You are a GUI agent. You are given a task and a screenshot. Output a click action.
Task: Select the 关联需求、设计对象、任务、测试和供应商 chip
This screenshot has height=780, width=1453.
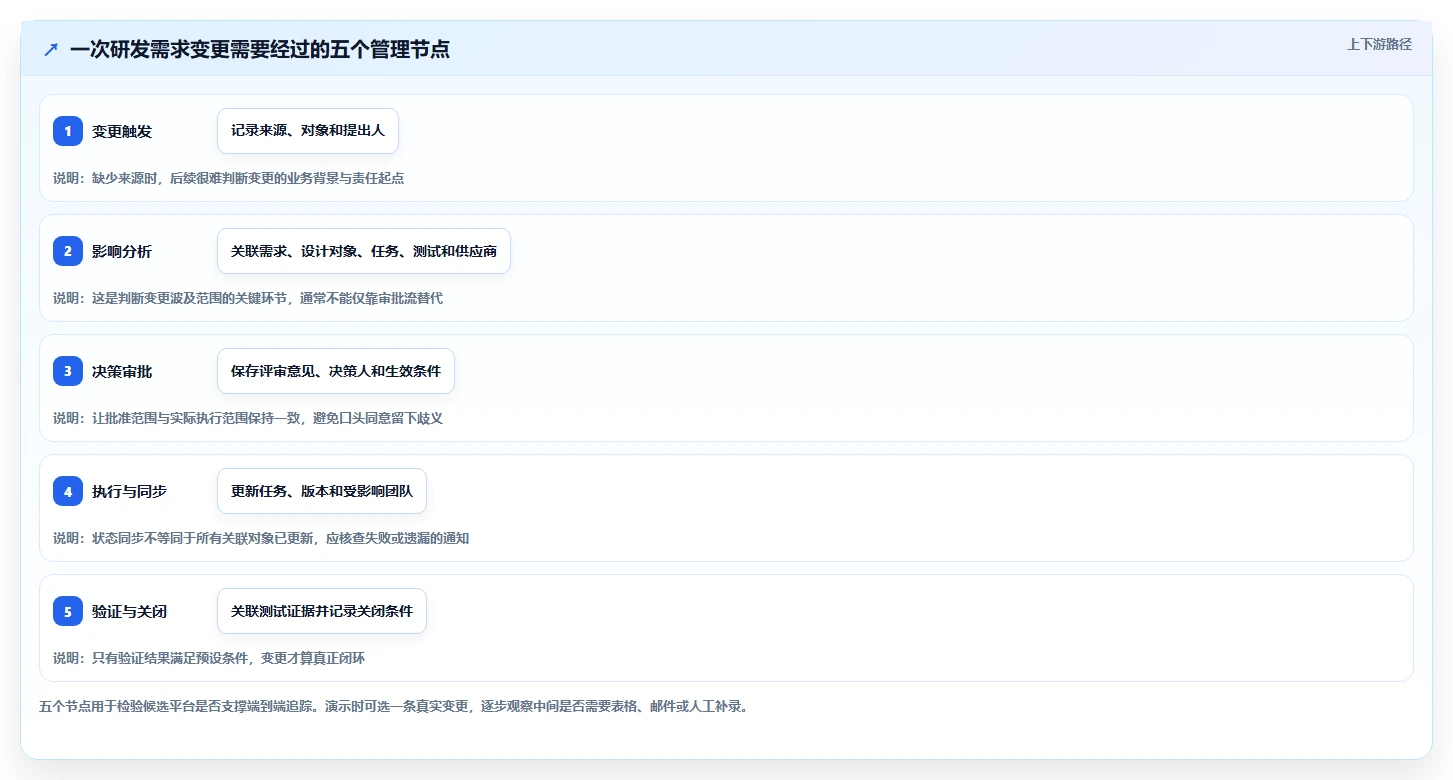(x=364, y=251)
